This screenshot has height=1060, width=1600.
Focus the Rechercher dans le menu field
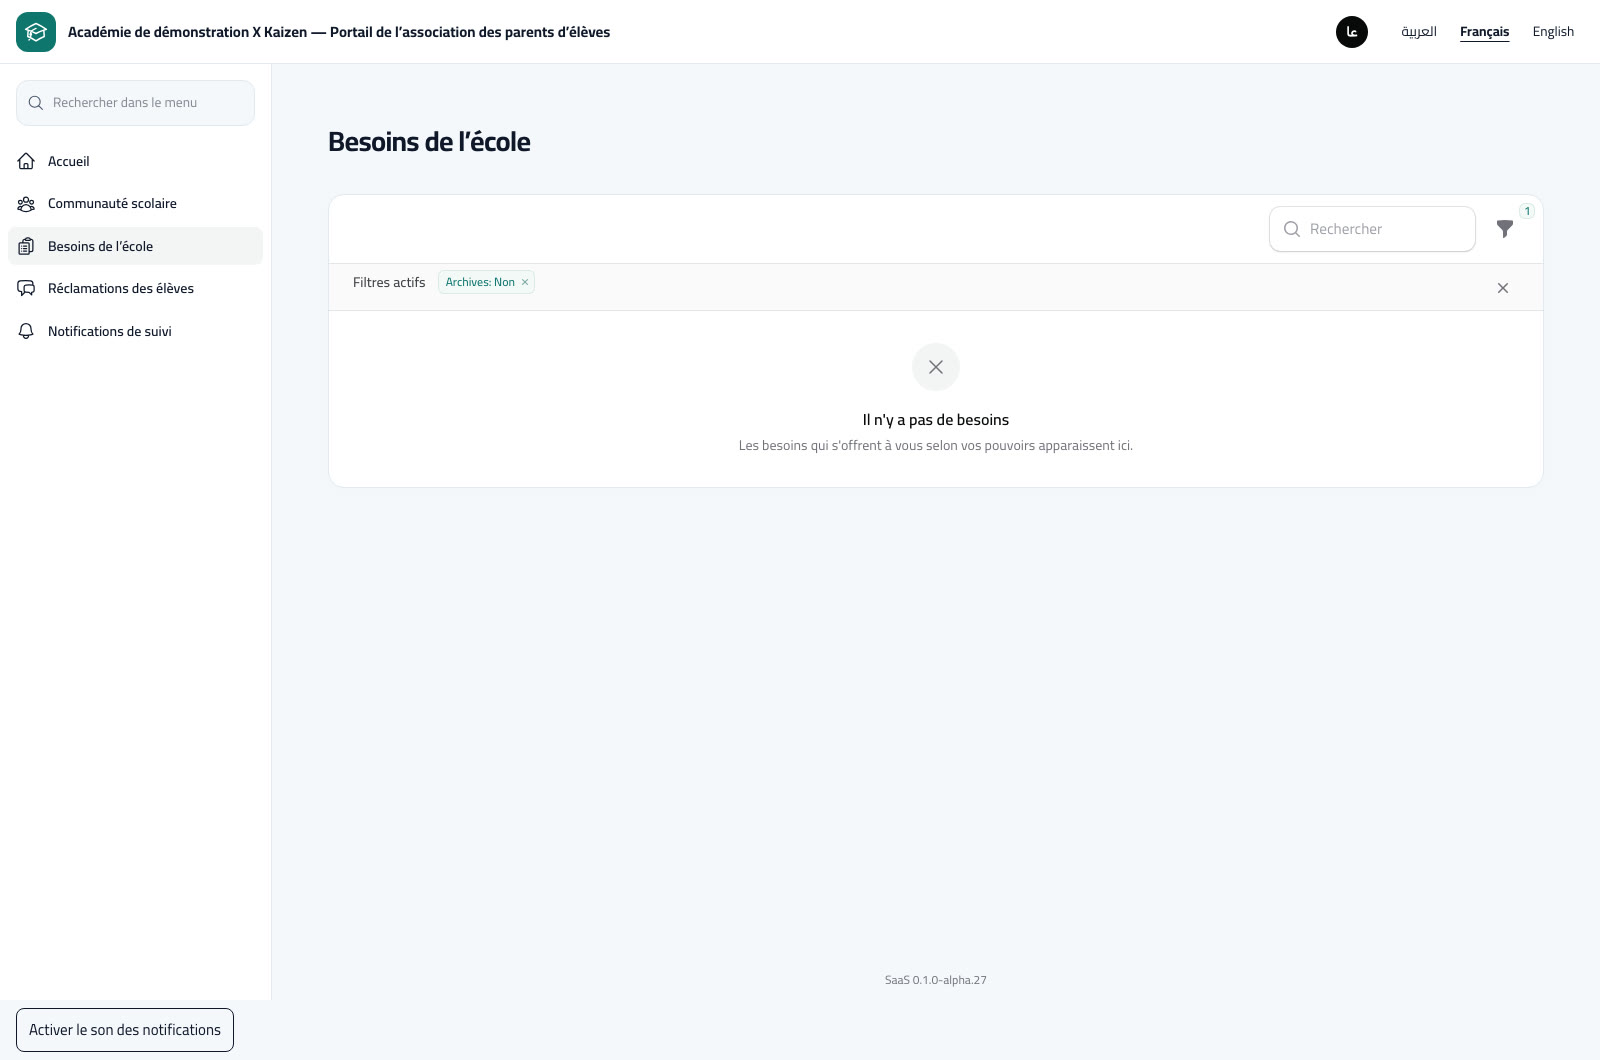coord(135,103)
